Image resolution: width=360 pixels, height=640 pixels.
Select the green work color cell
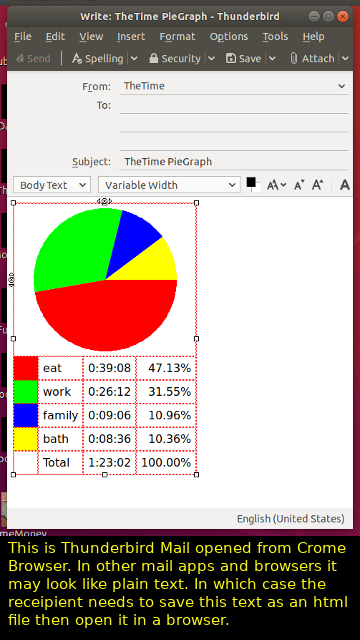(x=26, y=392)
